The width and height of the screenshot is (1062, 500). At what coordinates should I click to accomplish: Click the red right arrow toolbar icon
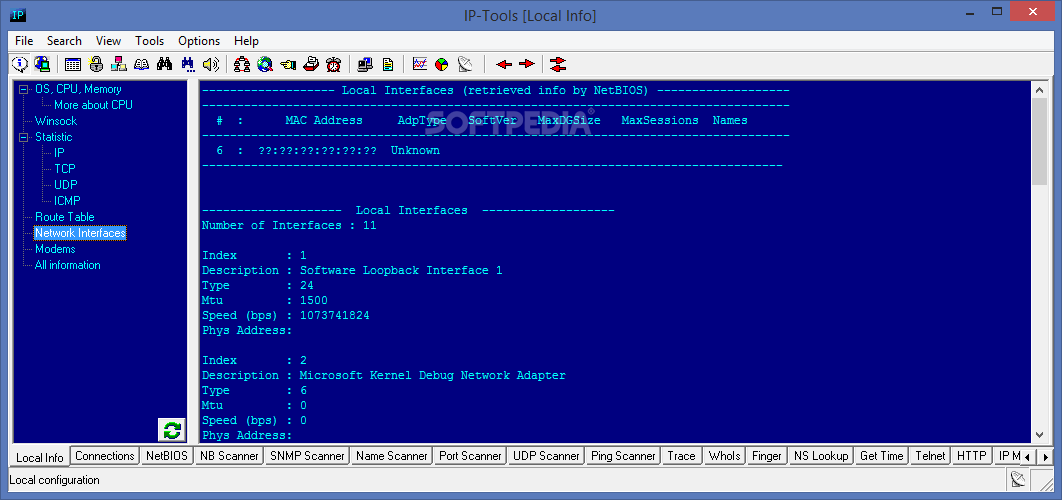tap(527, 64)
